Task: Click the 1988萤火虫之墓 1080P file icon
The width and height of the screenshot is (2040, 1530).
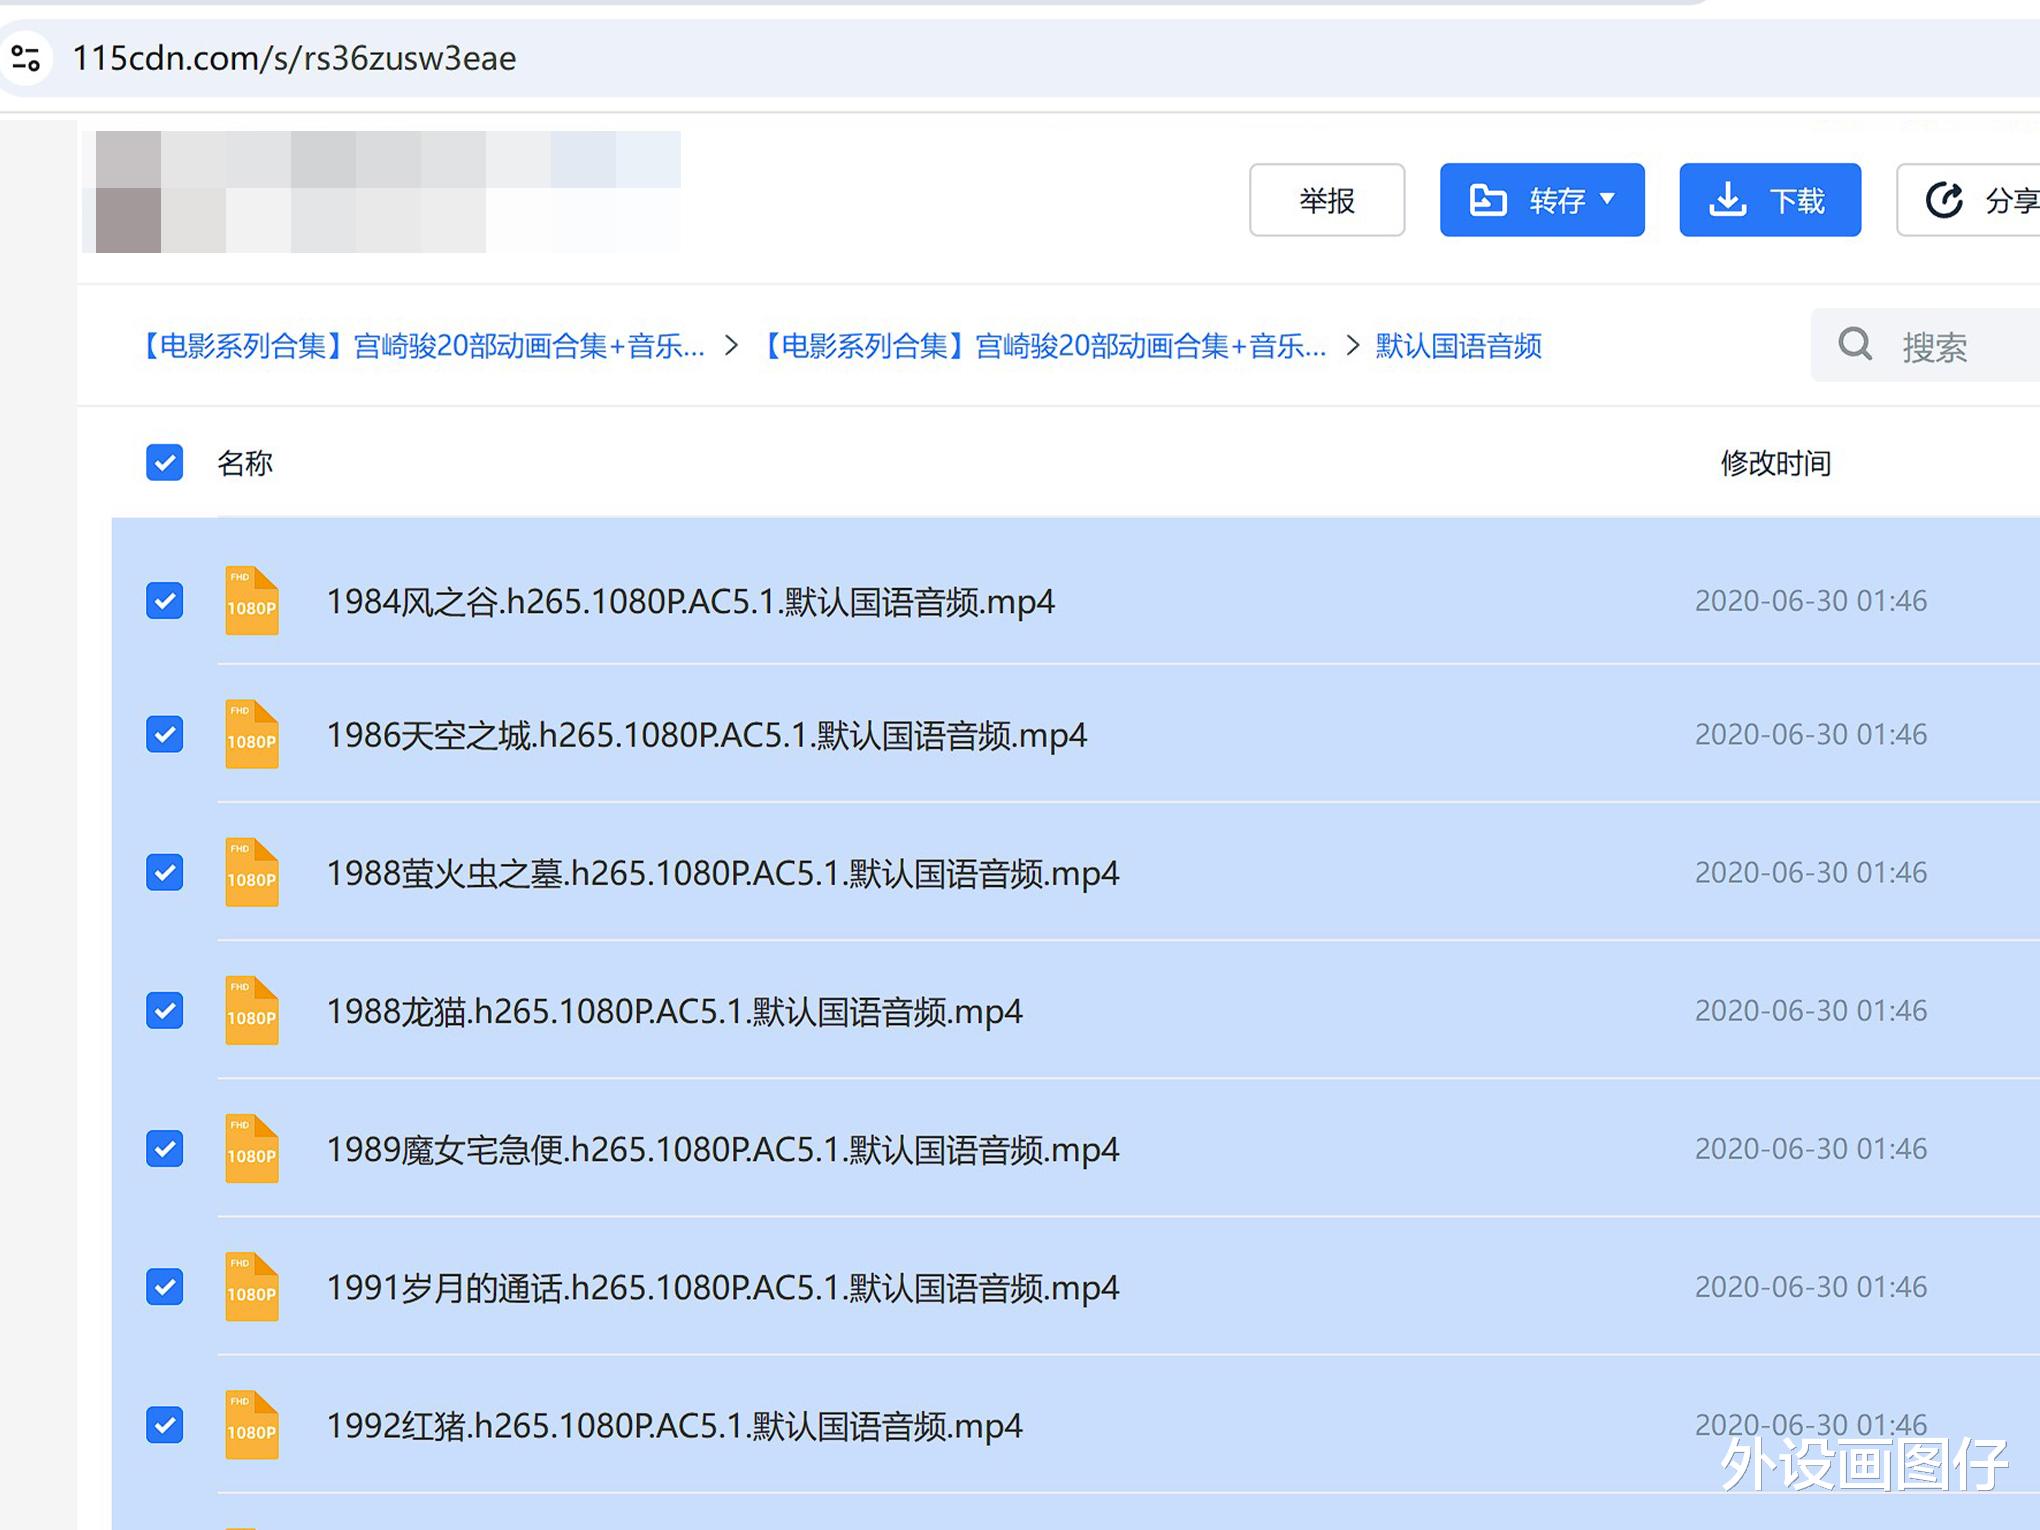Action: pyautogui.click(x=251, y=873)
